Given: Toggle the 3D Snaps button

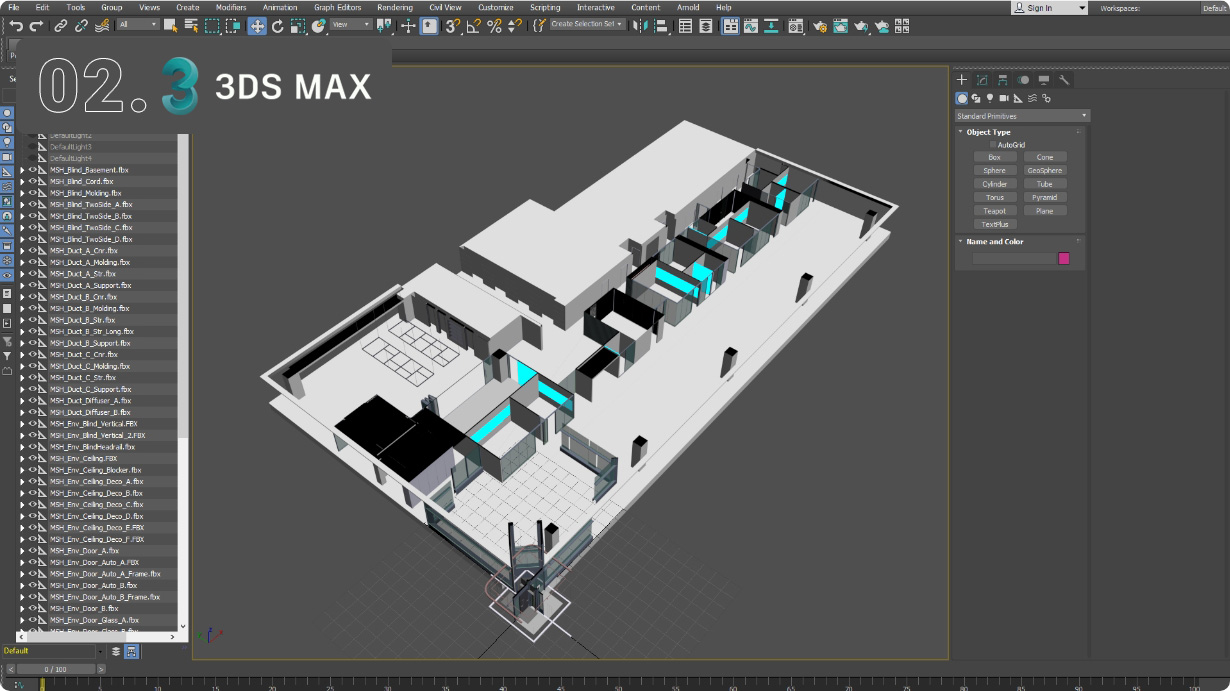Looking at the screenshot, I should (x=453, y=26).
